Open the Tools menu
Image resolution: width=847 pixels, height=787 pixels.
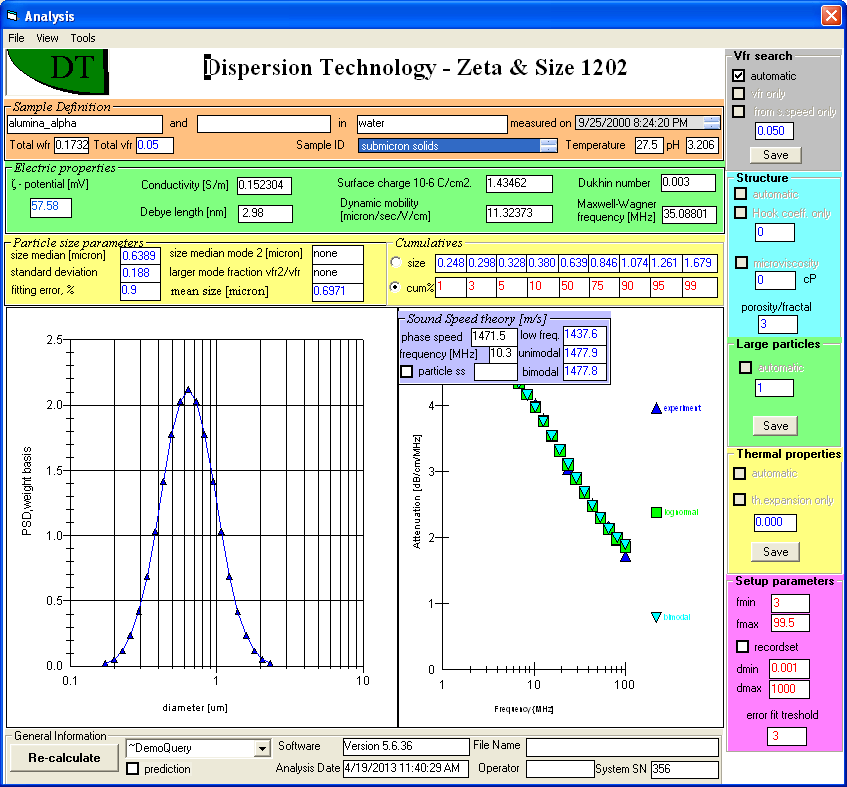click(83, 38)
